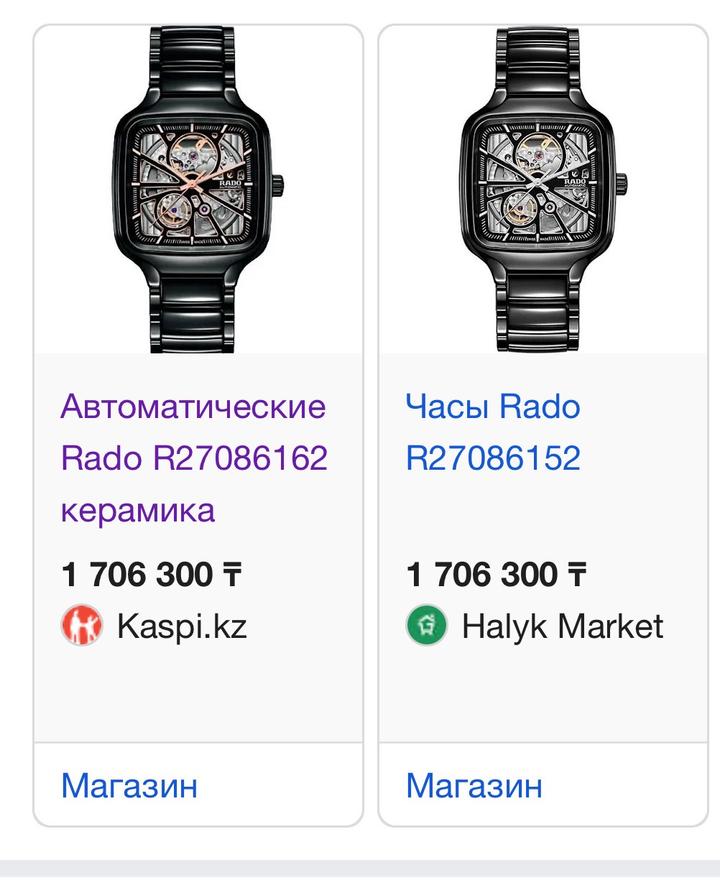The width and height of the screenshot is (720, 895).
Task: Click the word керамика in left title
Action: pos(138,510)
